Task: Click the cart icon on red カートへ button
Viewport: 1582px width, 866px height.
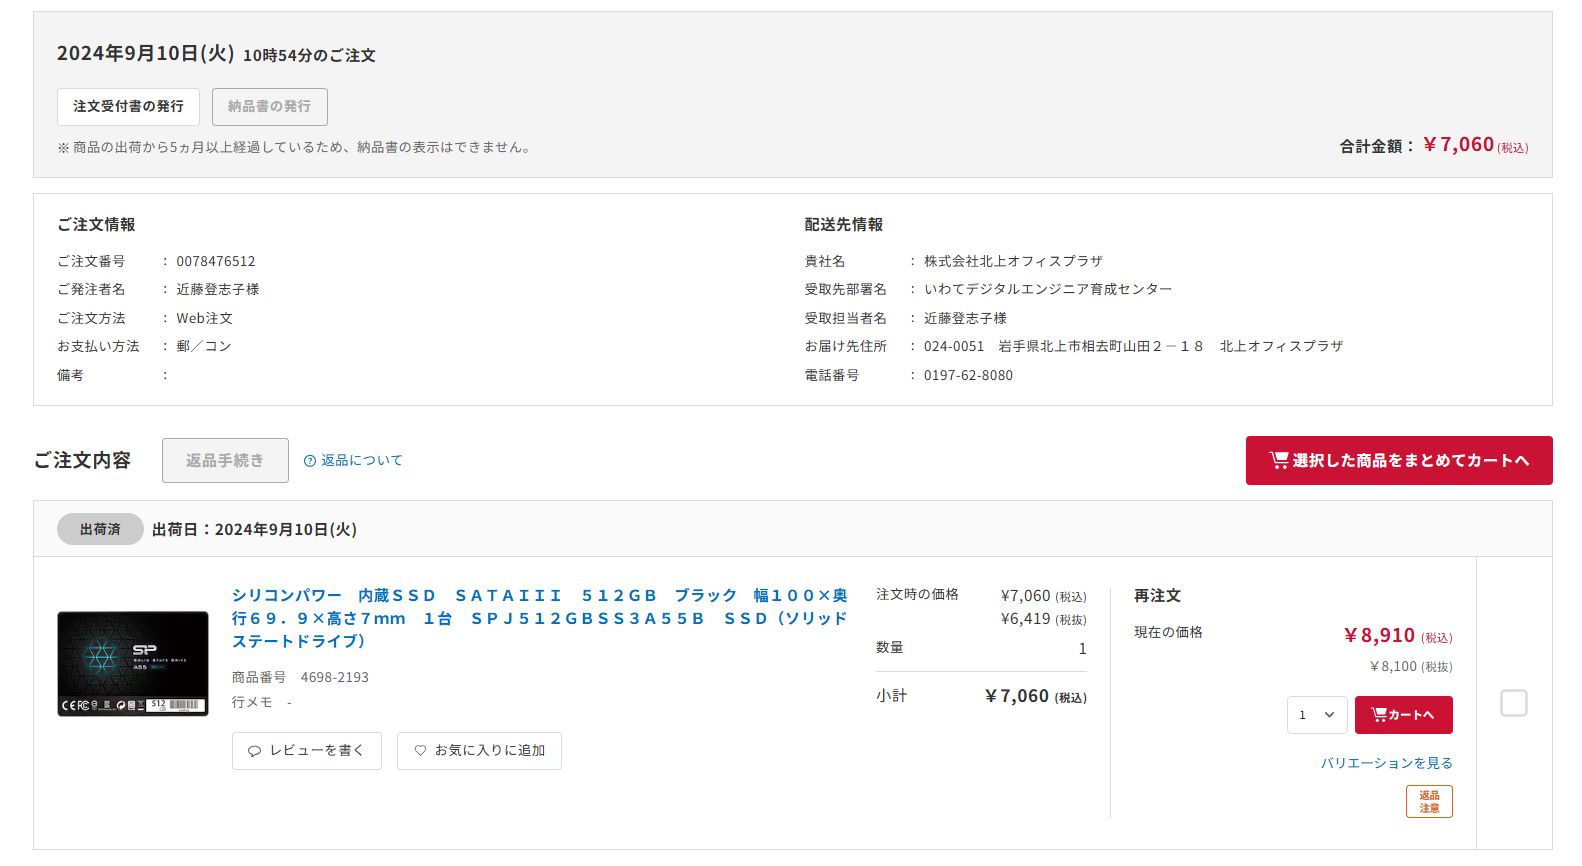Action: (x=1379, y=715)
